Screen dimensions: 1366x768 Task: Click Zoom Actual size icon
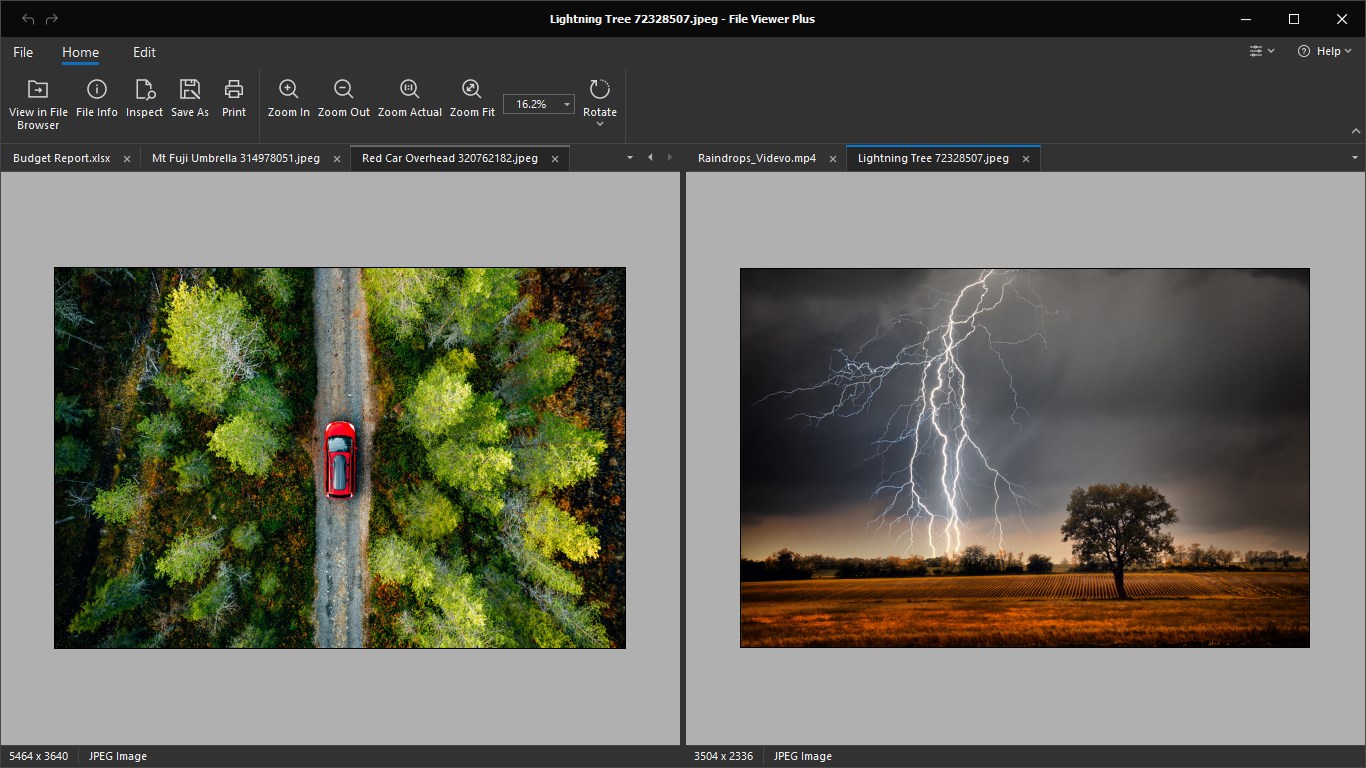pyautogui.click(x=409, y=89)
